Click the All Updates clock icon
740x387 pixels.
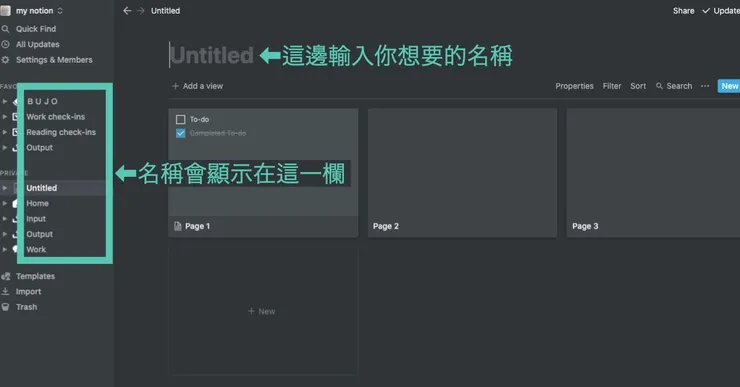click(x=5, y=44)
